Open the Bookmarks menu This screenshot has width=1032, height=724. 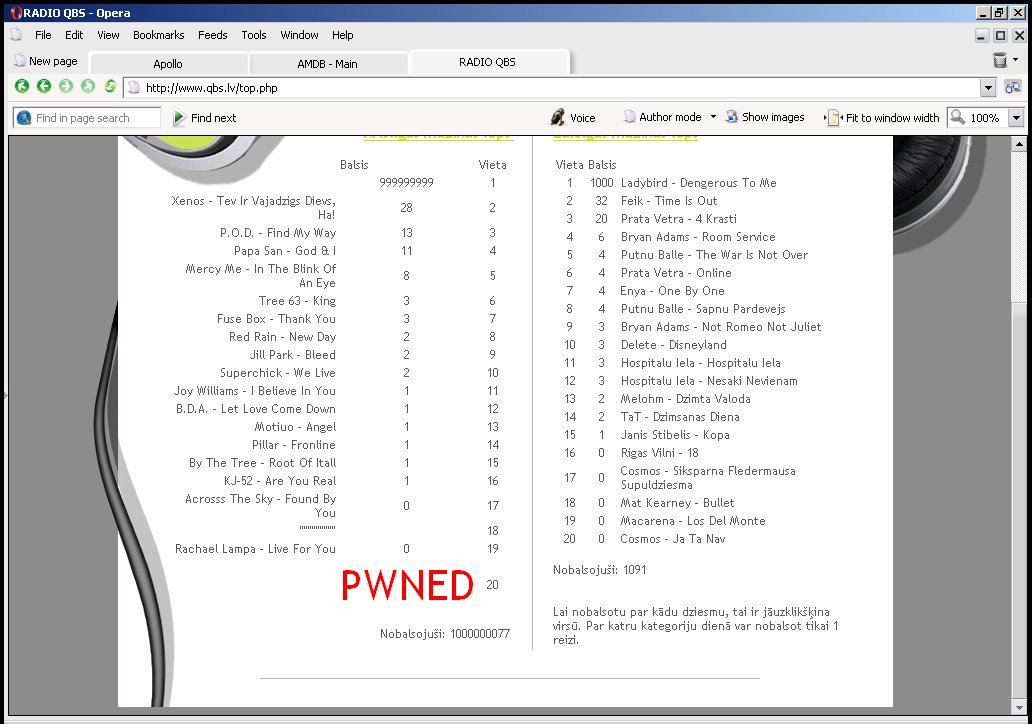pyautogui.click(x=158, y=35)
